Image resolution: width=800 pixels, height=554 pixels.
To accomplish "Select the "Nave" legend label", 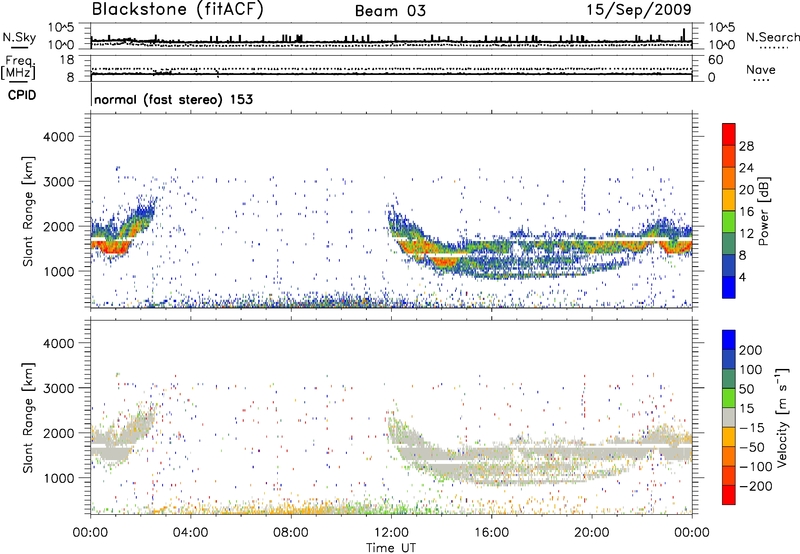I will (x=761, y=70).
